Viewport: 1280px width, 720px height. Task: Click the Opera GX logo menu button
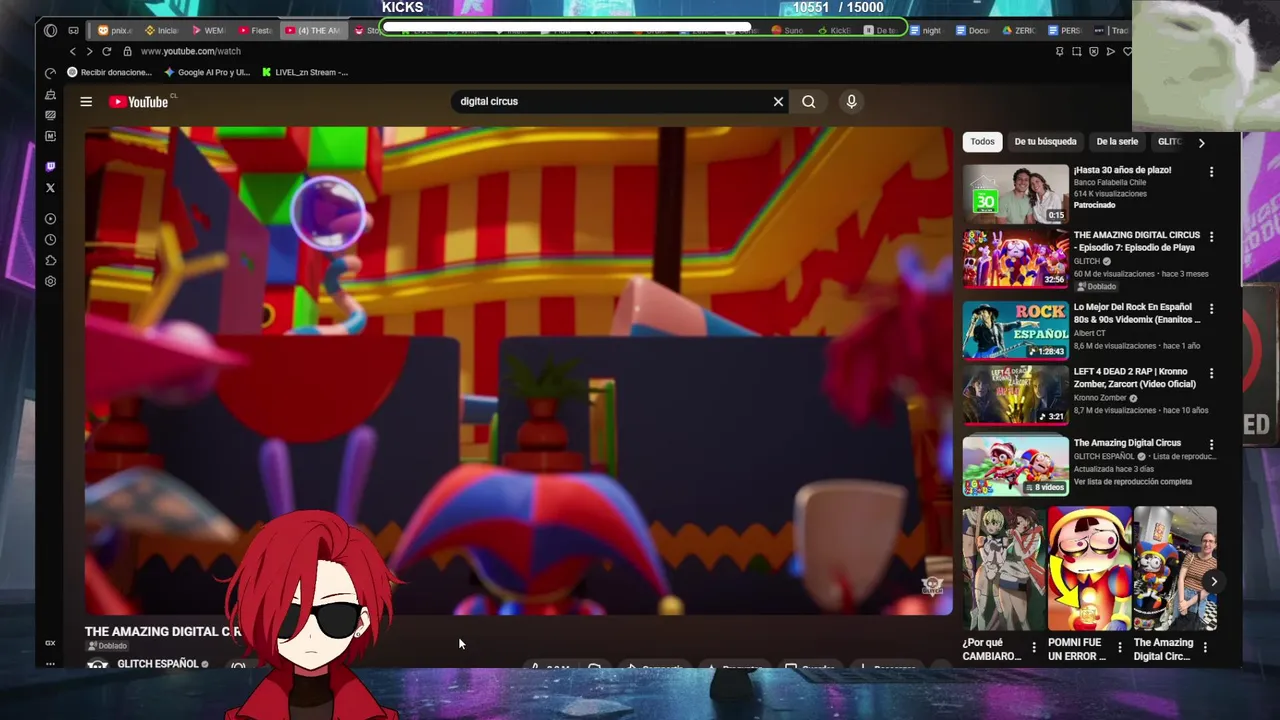click(50, 31)
